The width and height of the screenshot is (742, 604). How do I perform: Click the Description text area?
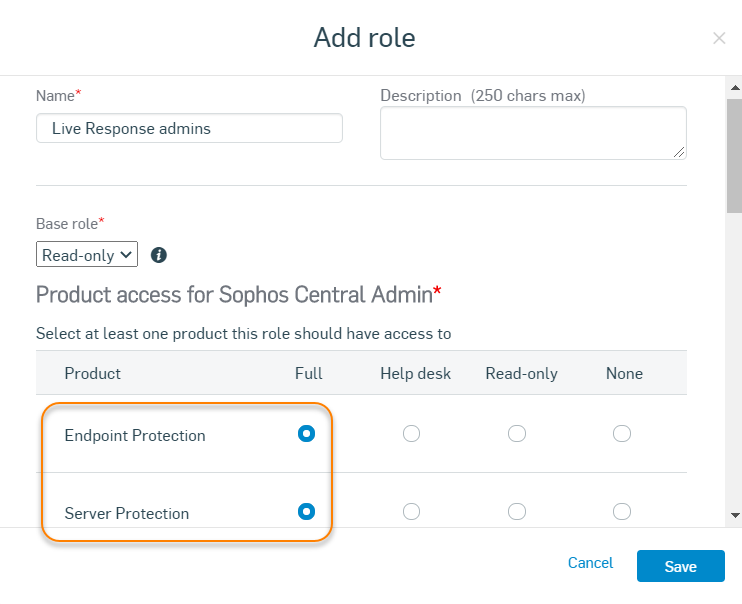pyautogui.click(x=532, y=132)
